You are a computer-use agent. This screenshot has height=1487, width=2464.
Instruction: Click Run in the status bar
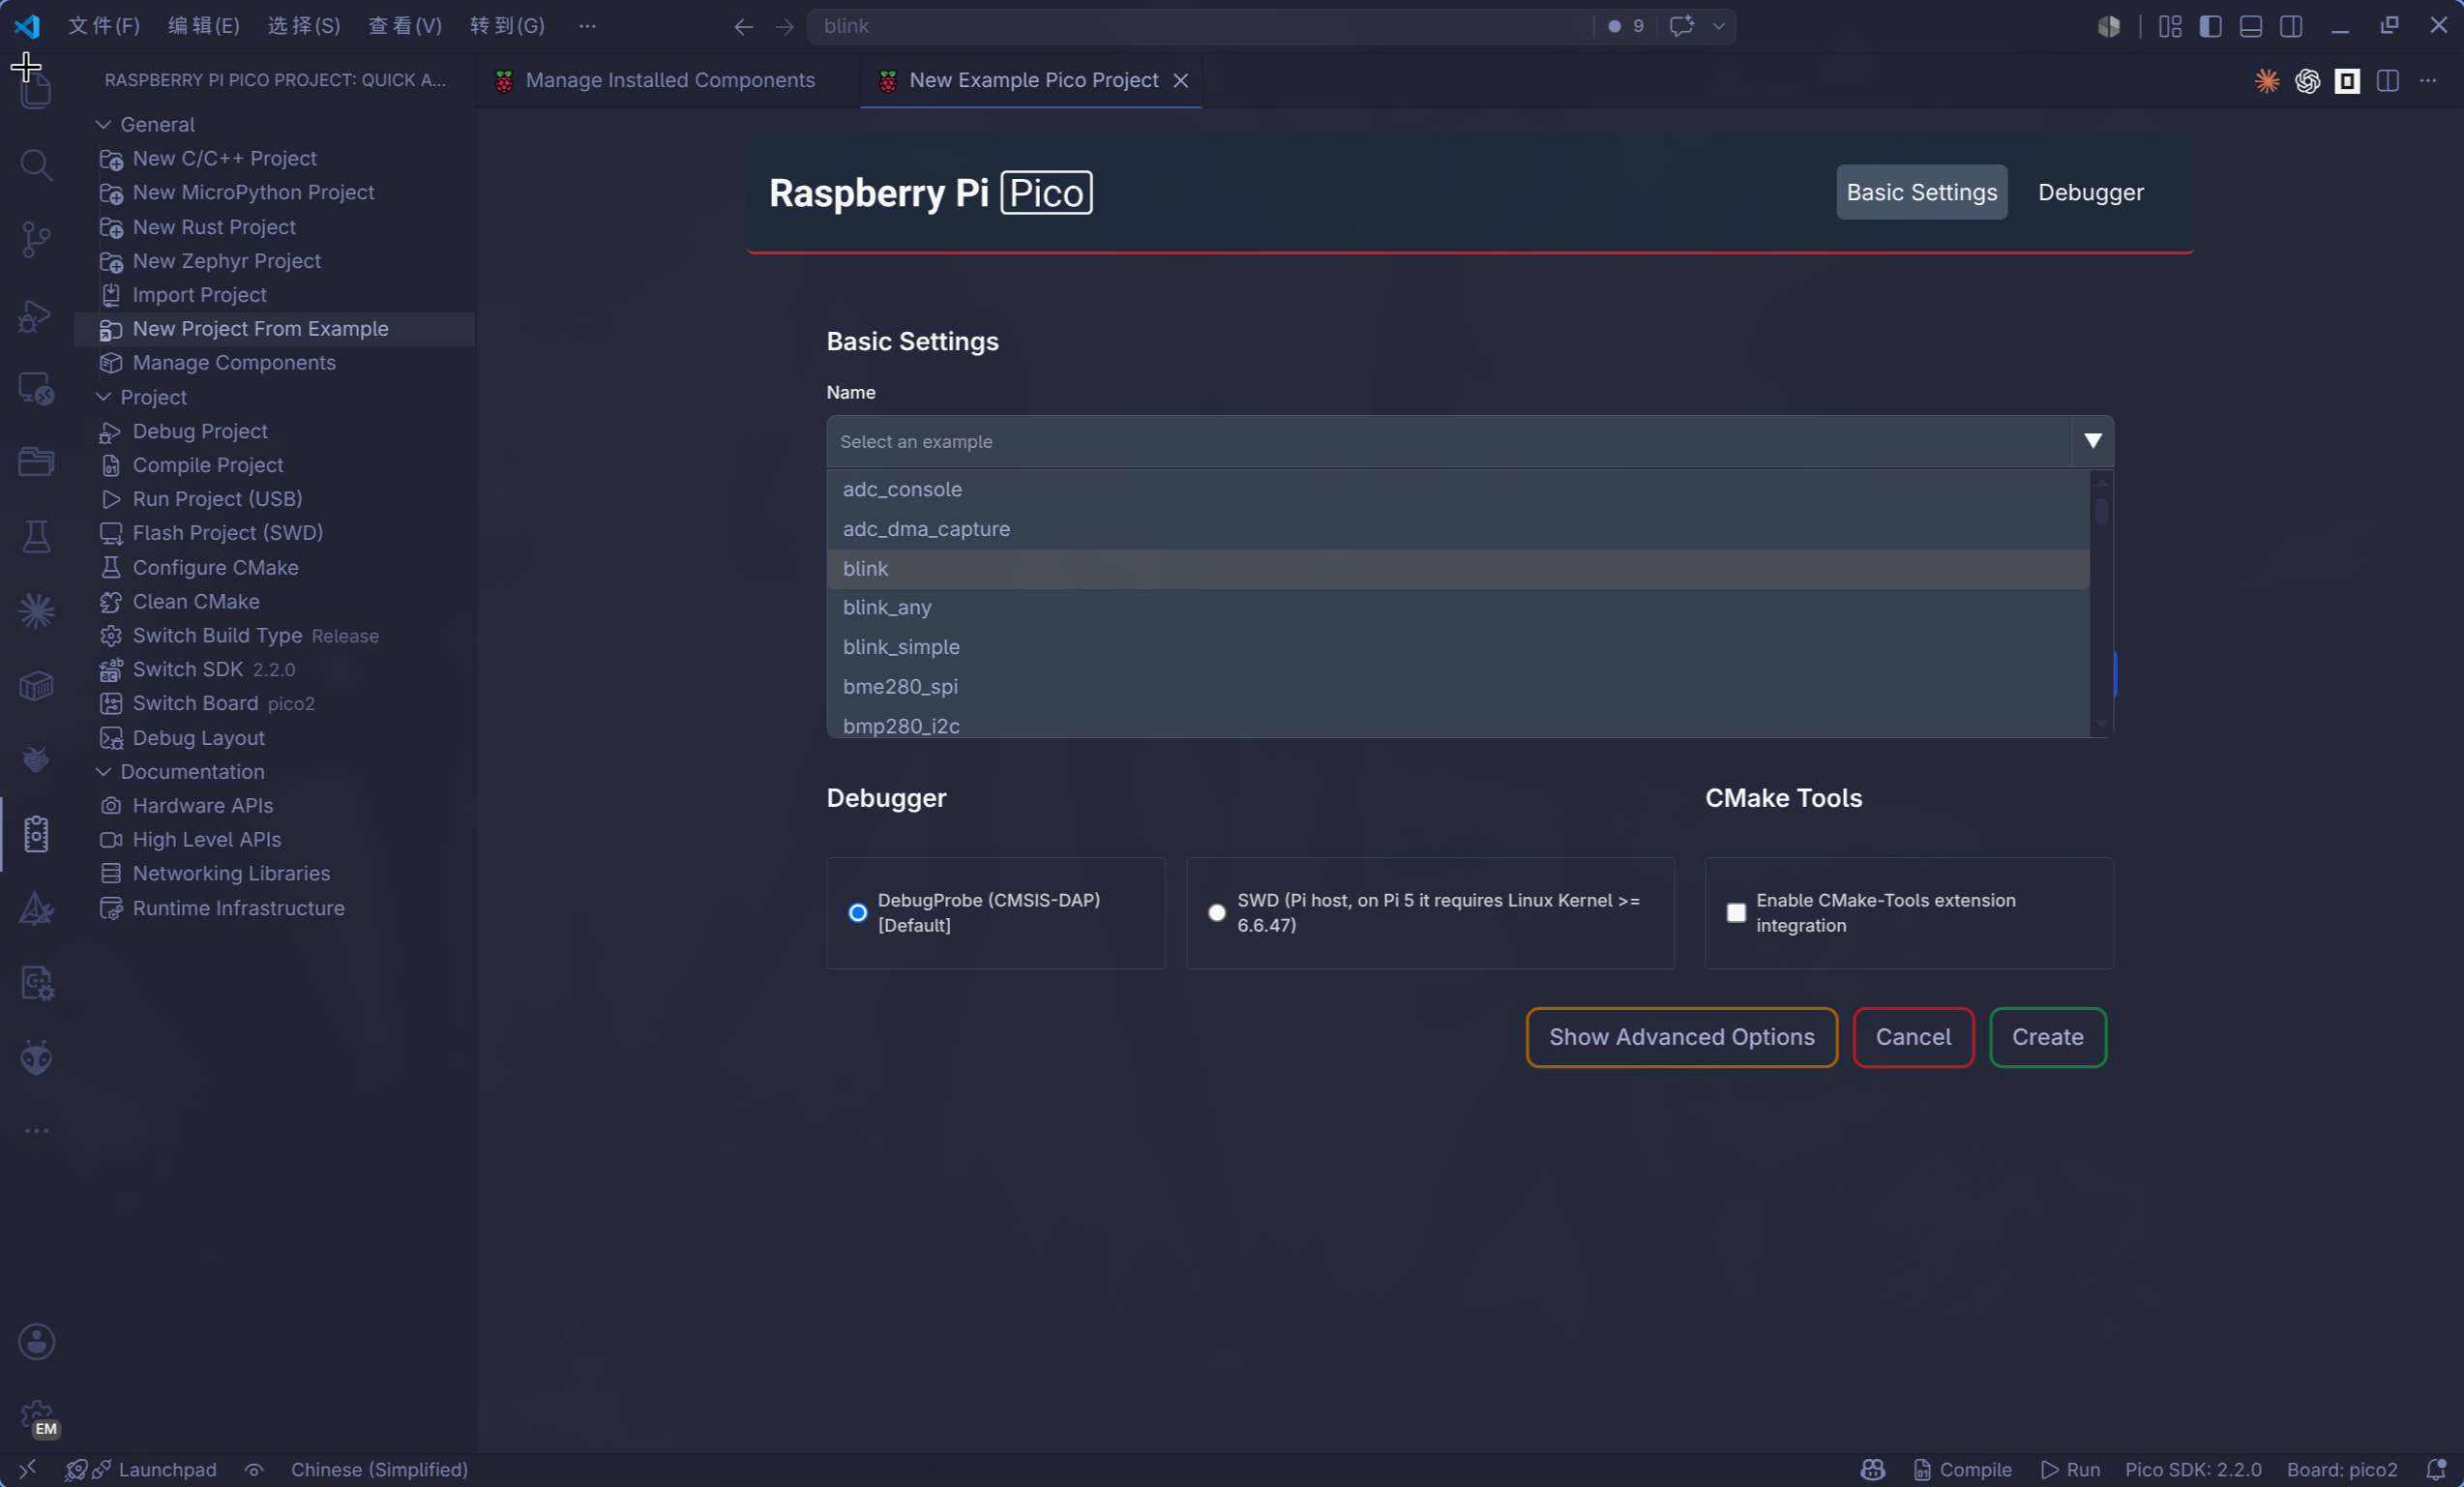(x=2070, y=1469)
